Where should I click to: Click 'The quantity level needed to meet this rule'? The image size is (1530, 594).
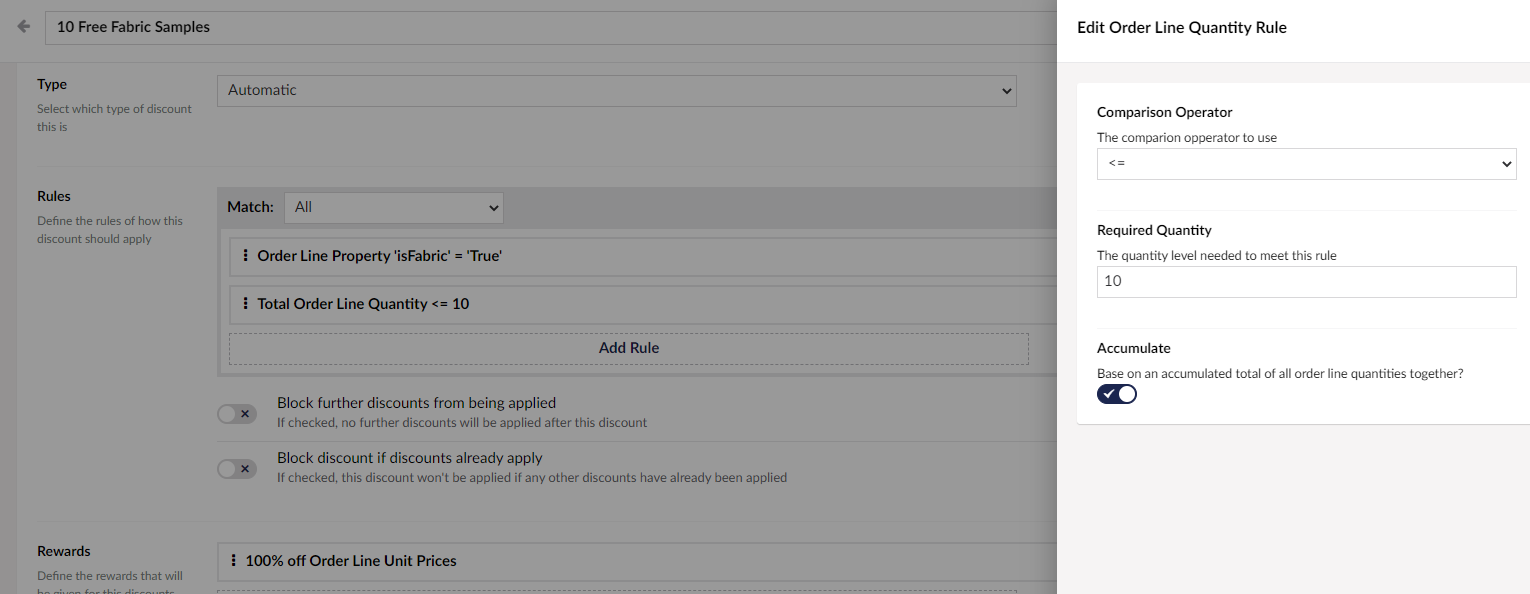1217,255
